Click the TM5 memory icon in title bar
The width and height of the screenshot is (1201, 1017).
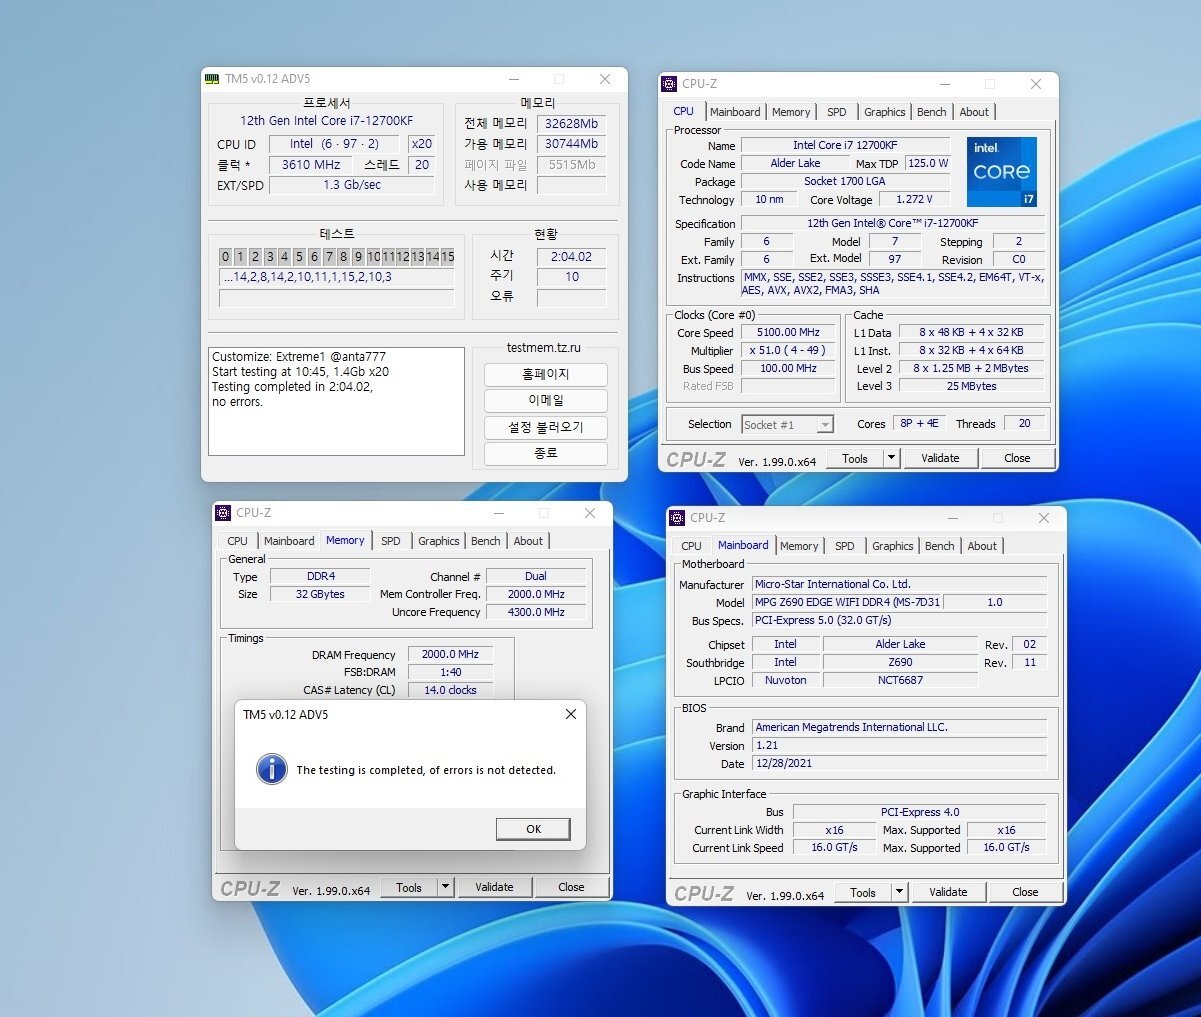click(212, 79)
